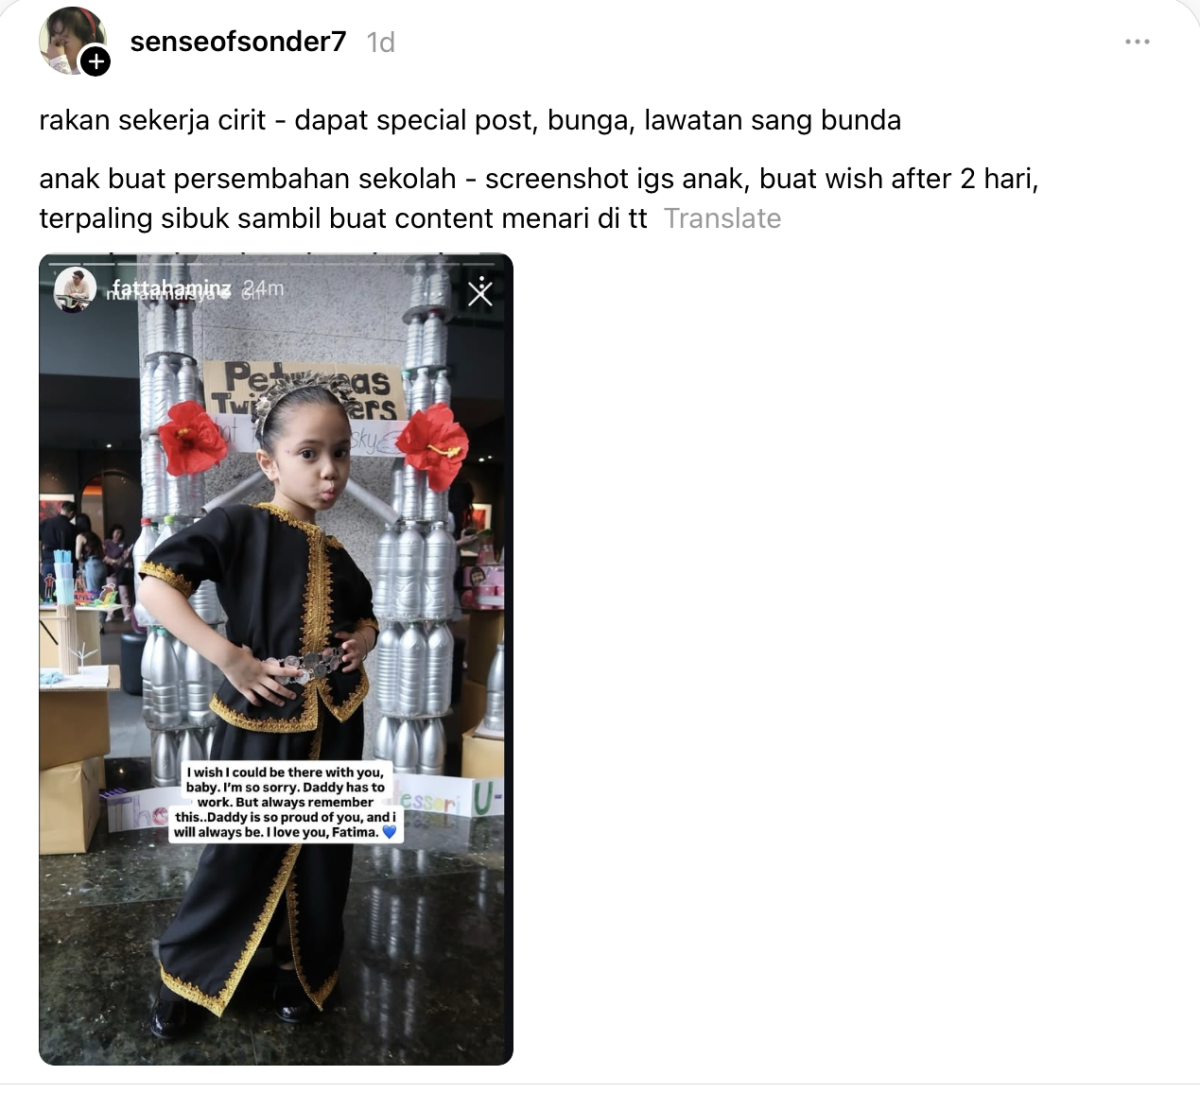Click the 1d post timestamp

pos(380,42)
